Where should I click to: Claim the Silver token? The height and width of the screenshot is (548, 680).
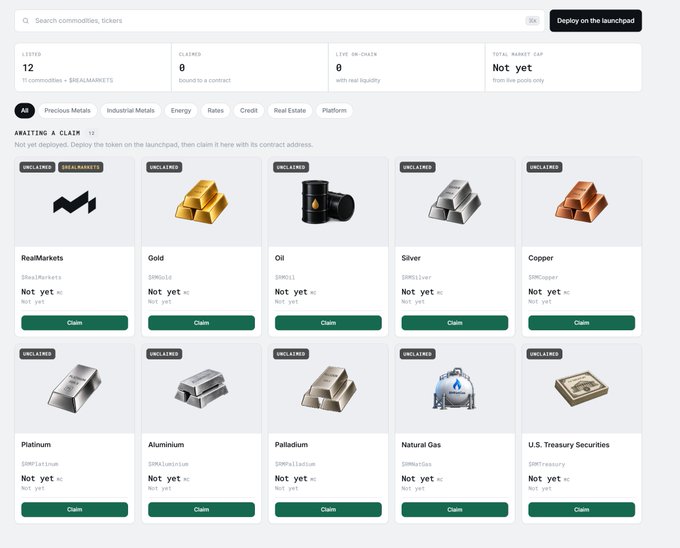[455, 323]
